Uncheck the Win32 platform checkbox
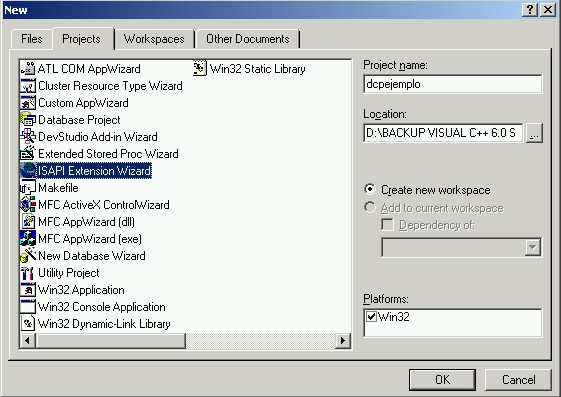Screen dimensions: 561x397 click(371, 316)
